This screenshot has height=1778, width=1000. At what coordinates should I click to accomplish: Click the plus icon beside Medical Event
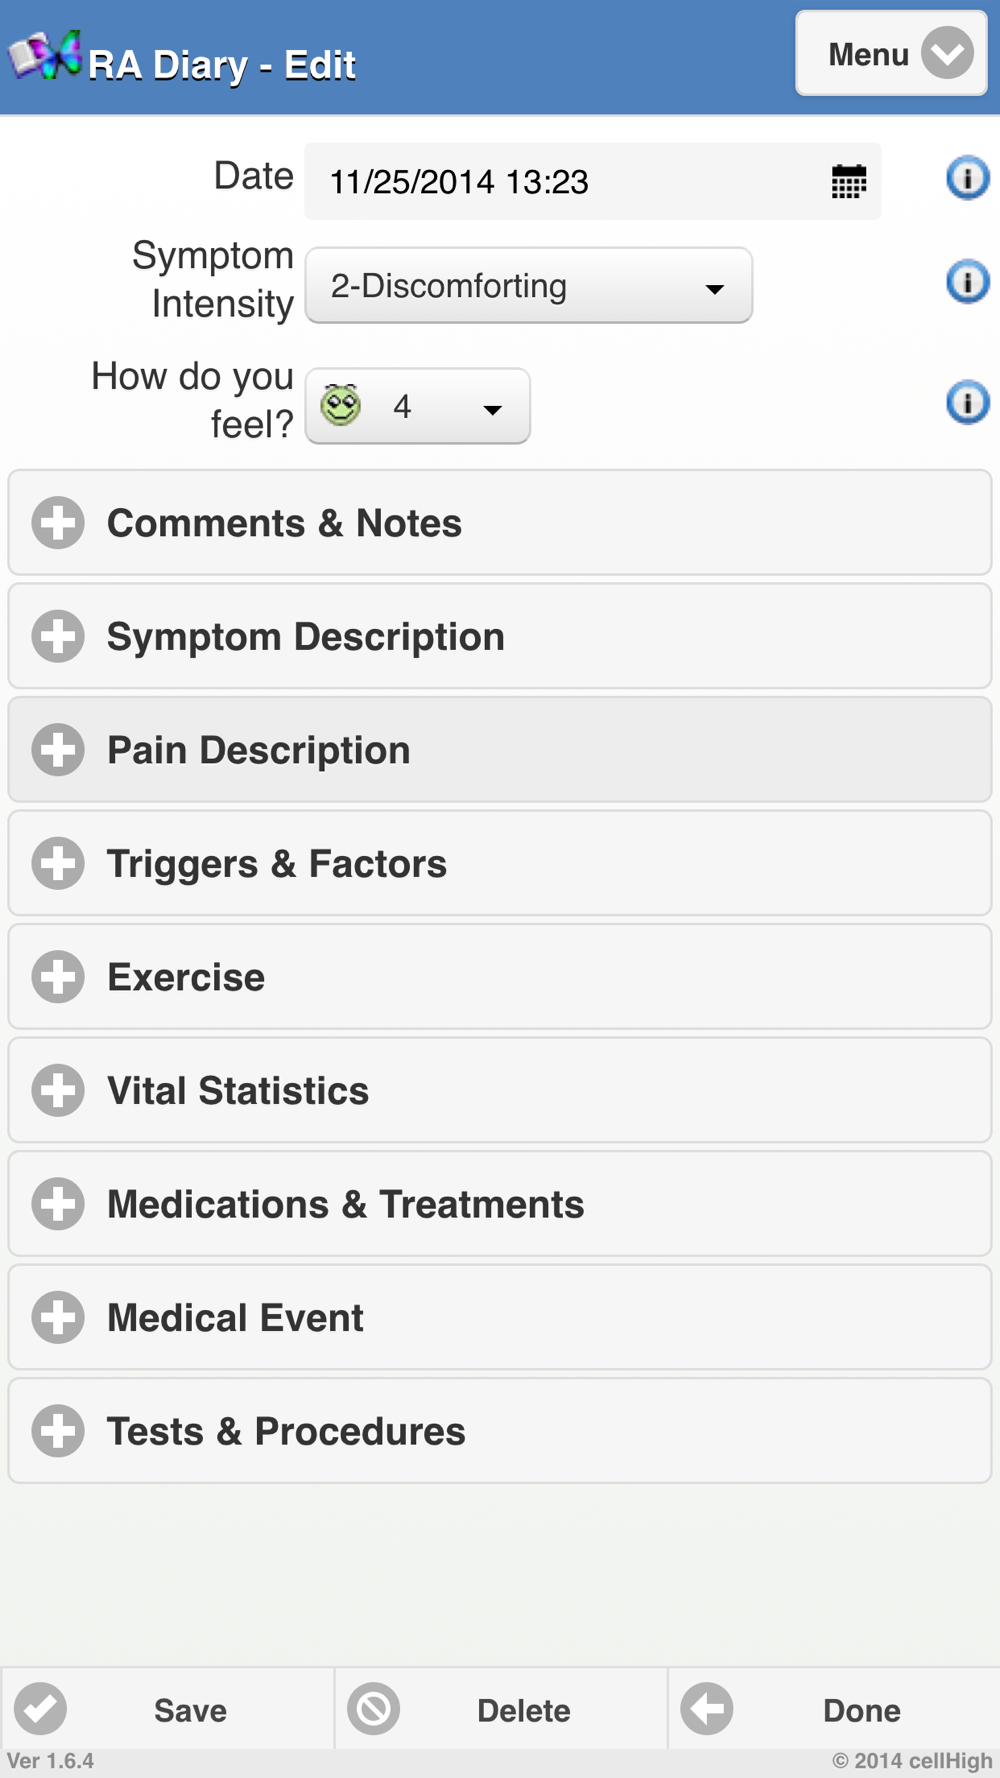pyautogui.click(x=58, y=1317)
